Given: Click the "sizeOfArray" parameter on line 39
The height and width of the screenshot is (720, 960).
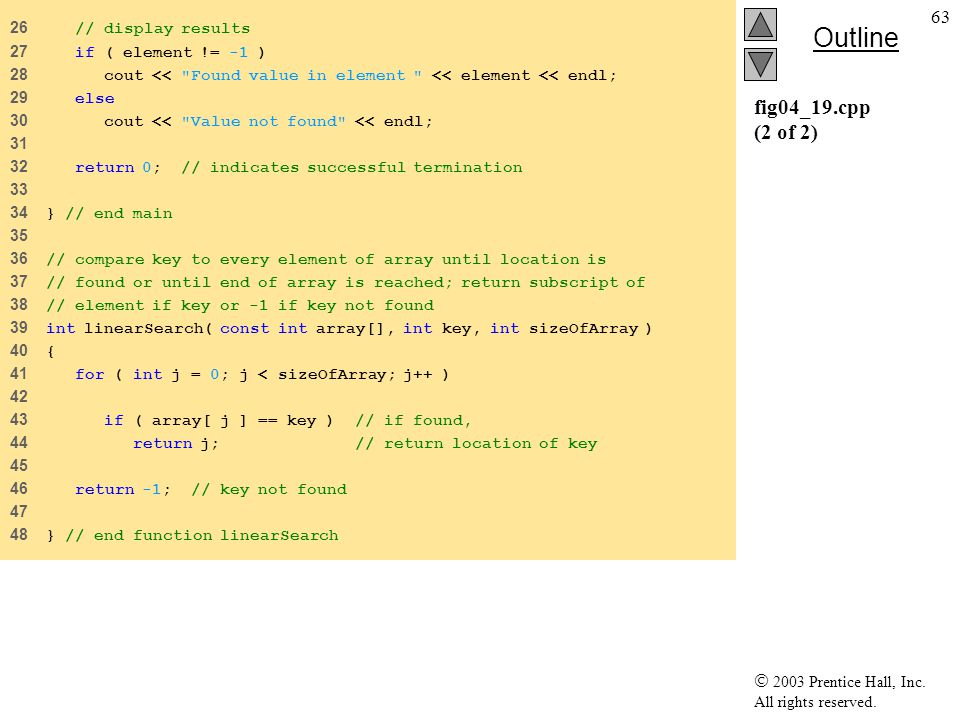Looking at the screenshot, I should click(x=583, y=328).
